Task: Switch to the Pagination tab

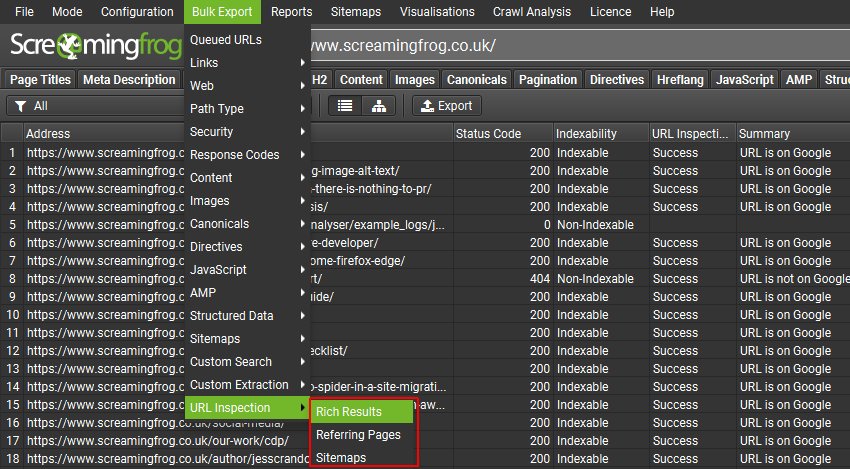Action: tap(548, 80)
